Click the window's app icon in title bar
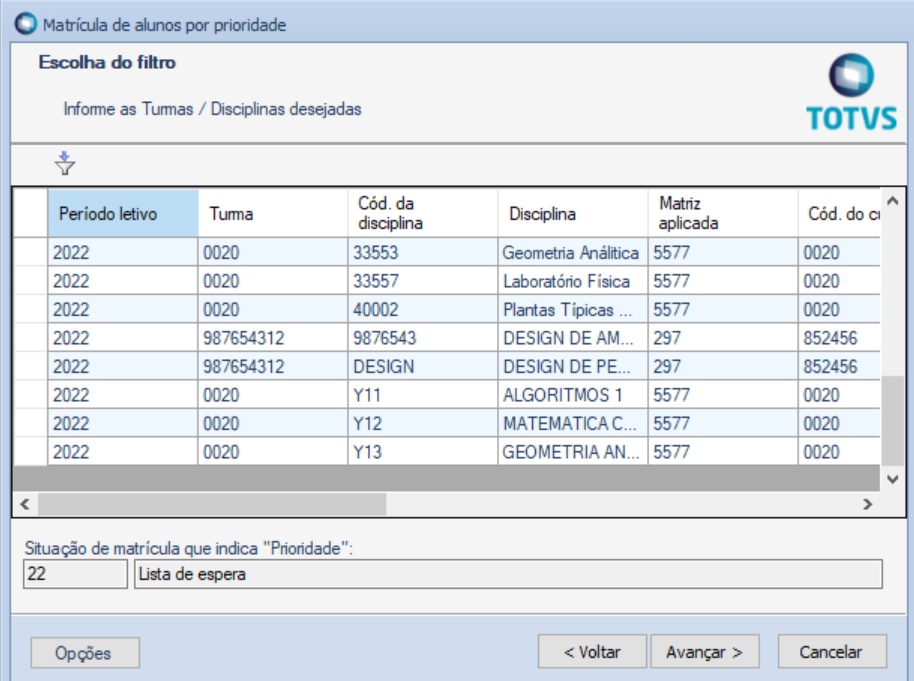This screenshot has width=914, height=681. tap(26, 24)
